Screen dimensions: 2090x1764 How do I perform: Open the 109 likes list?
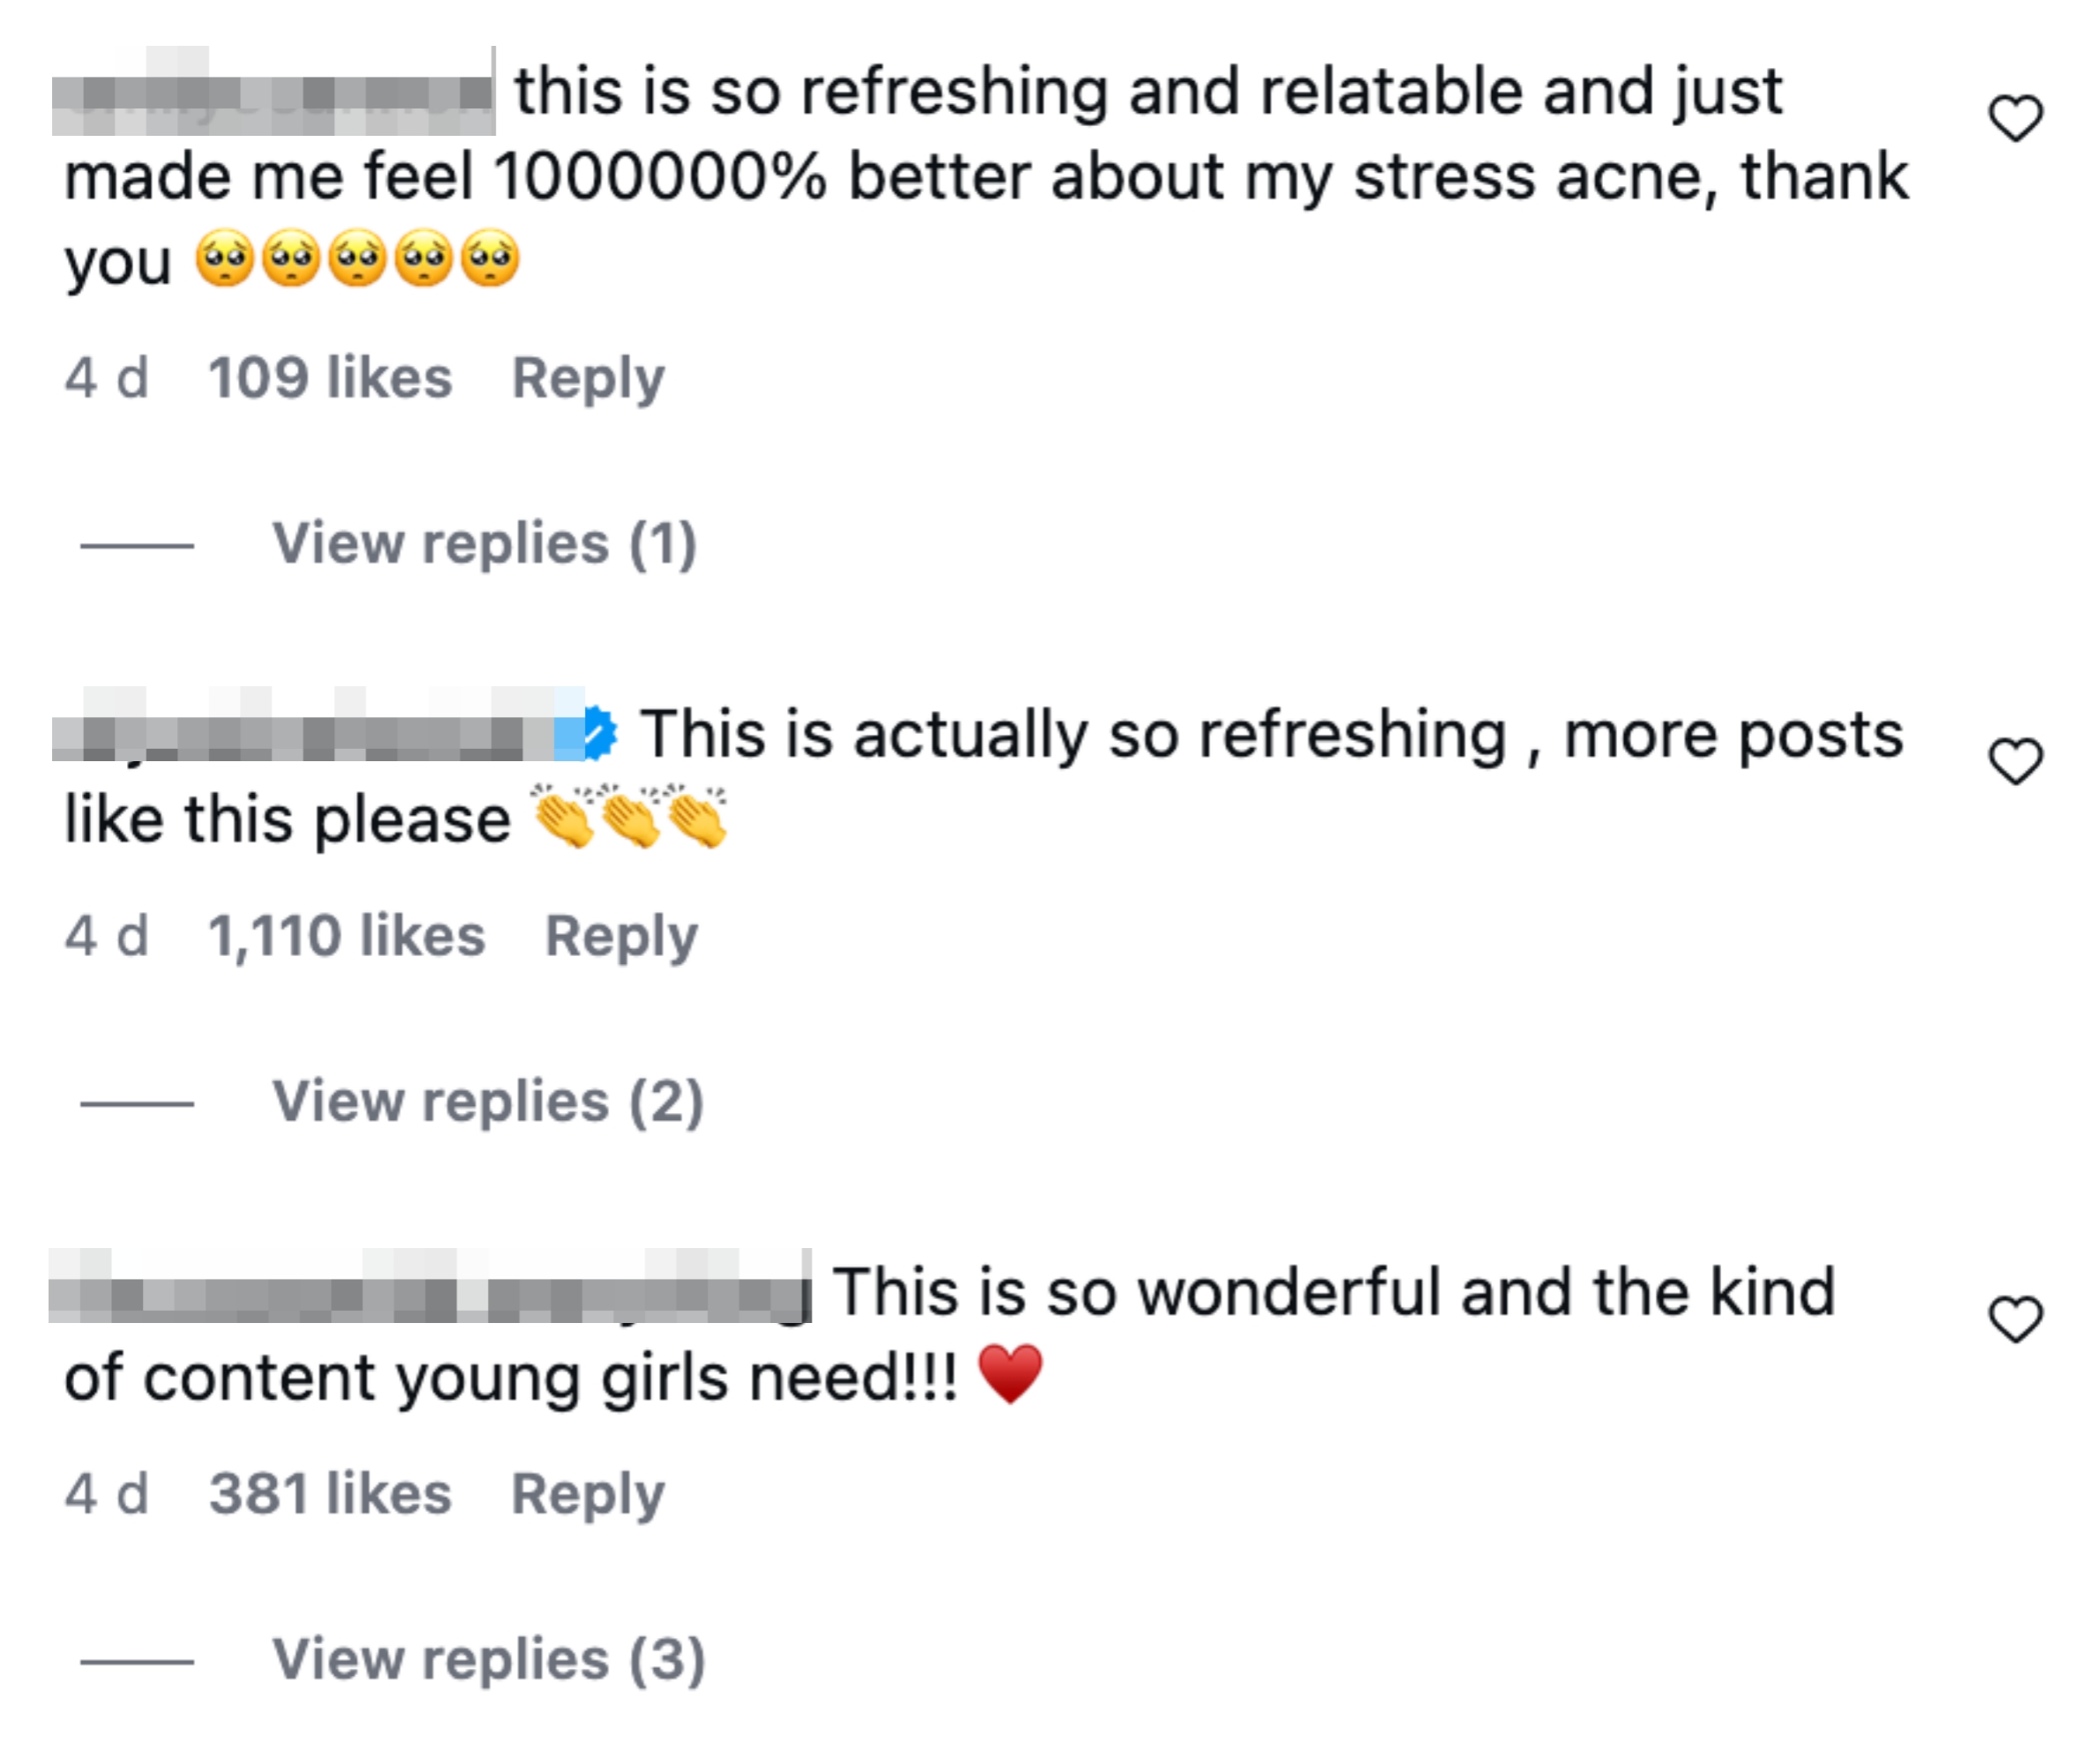(330, 379)
